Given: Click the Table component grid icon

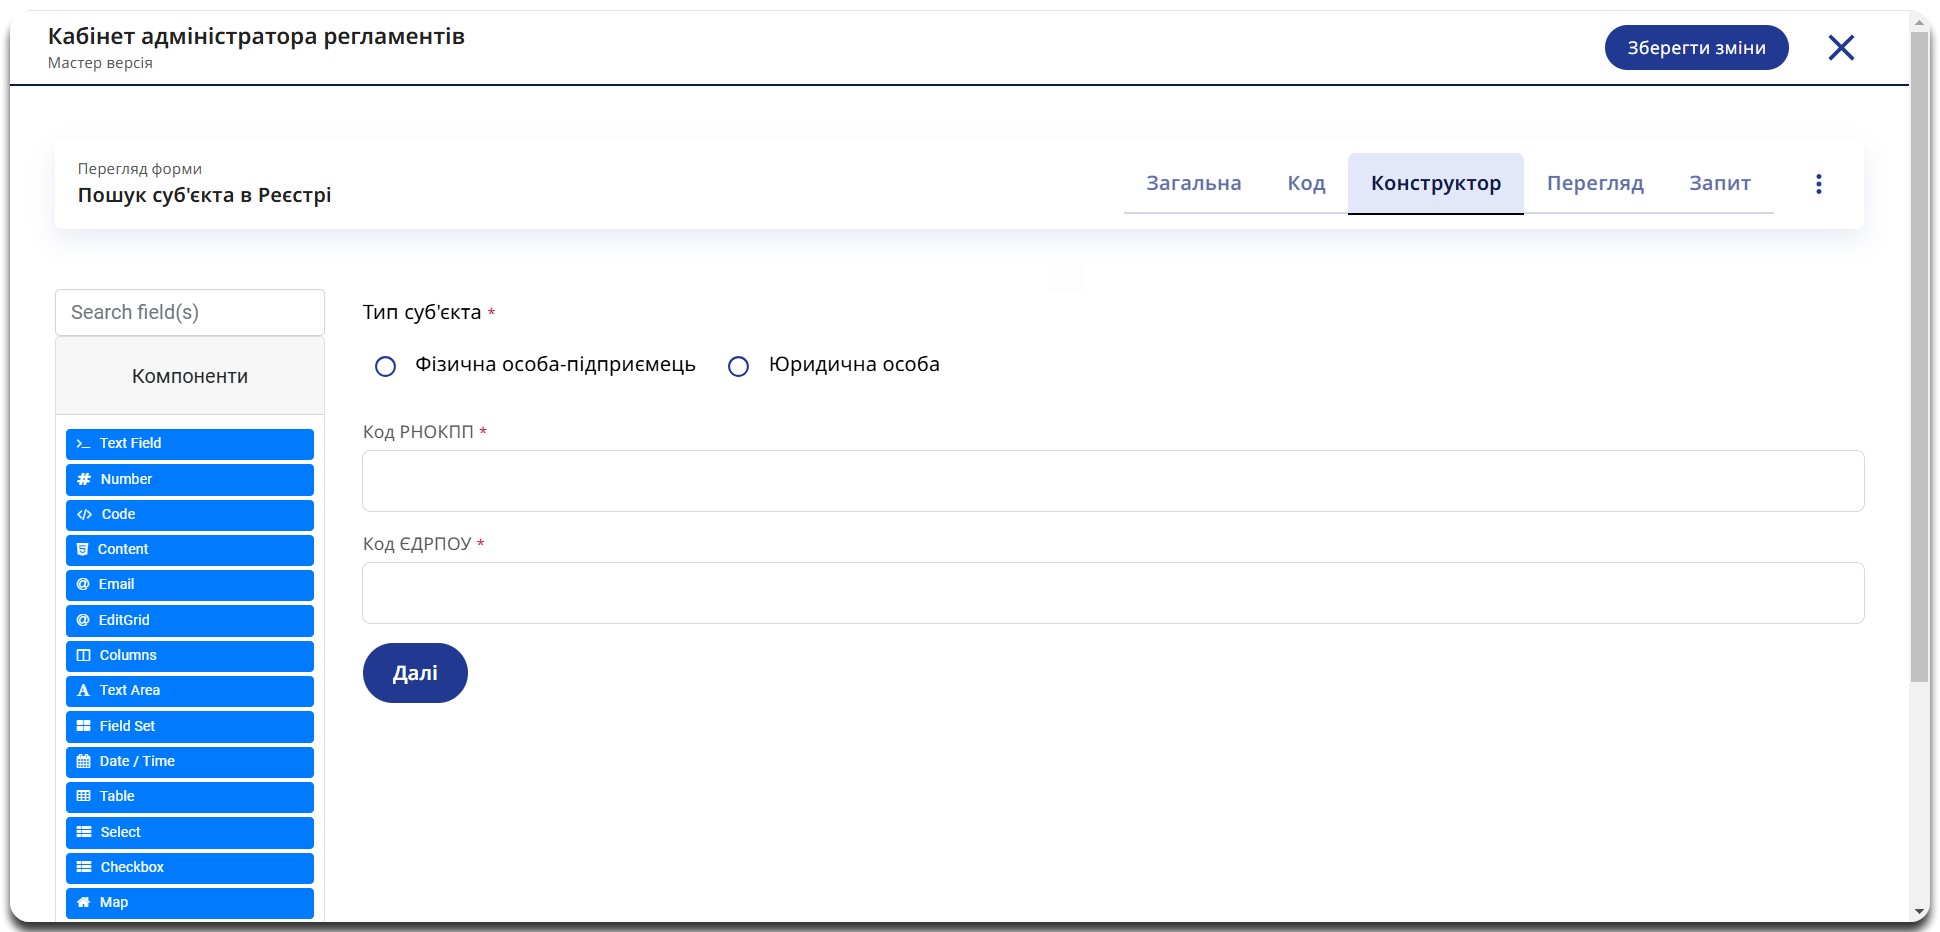Looking at the screenshot, I should pyautogui.click(x=84, y=797).
